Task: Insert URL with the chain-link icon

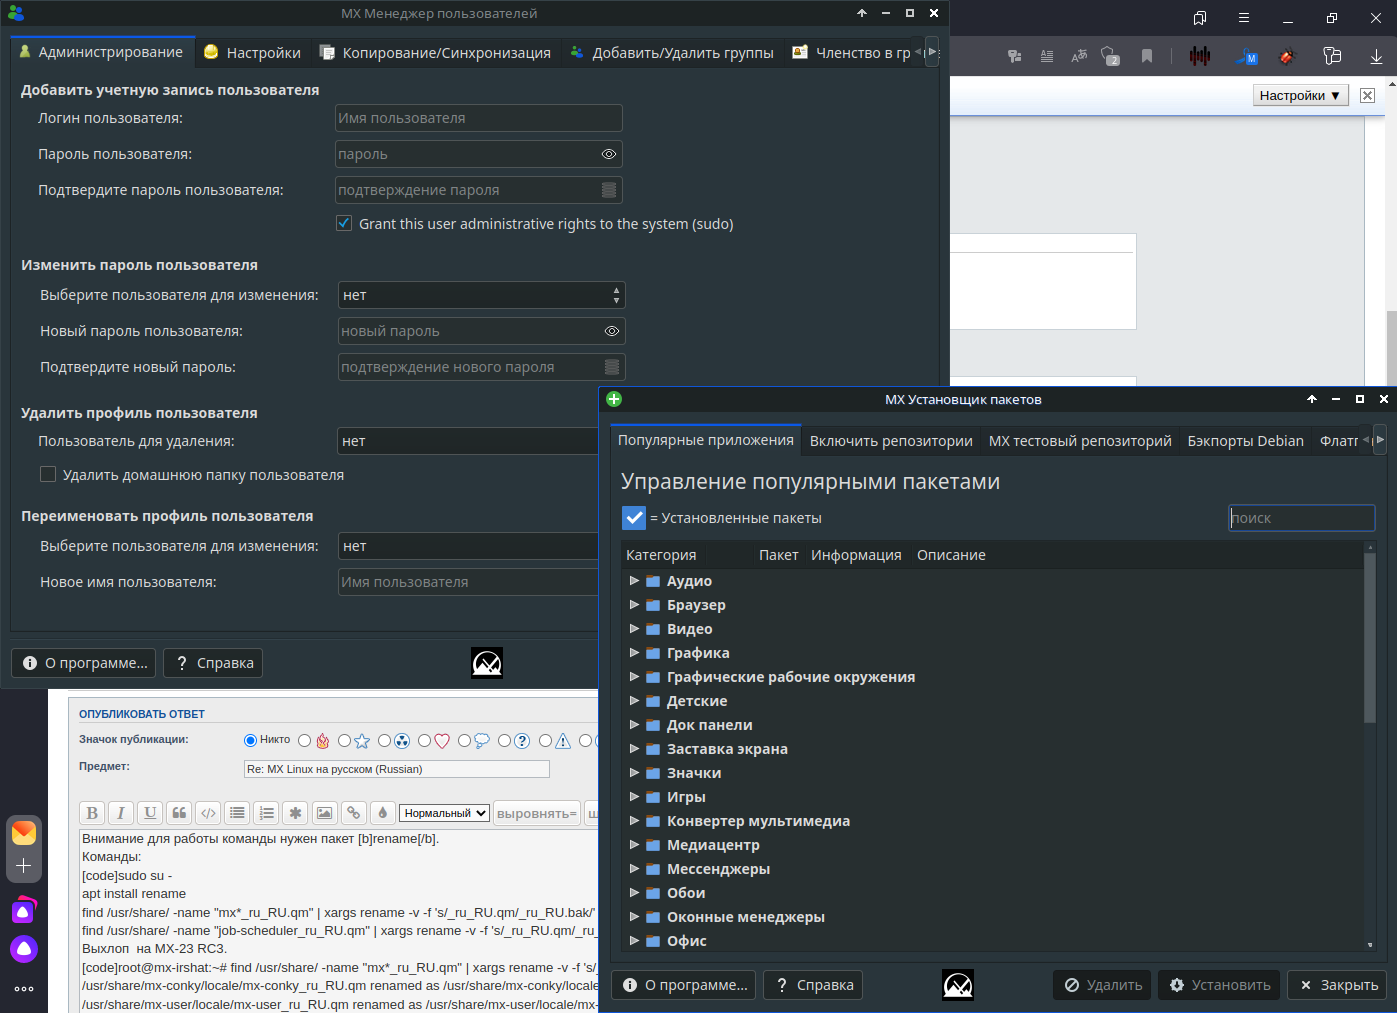Action: click(353, 813)
